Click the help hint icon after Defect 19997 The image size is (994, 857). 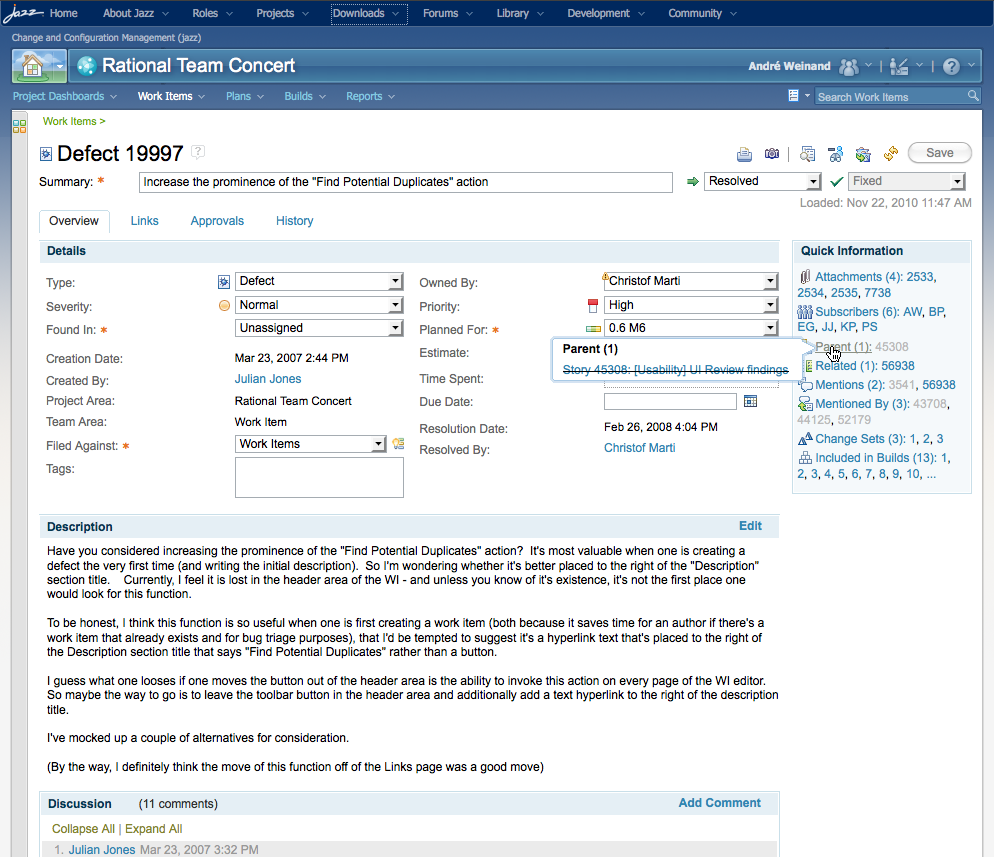[x=198, y=151]
